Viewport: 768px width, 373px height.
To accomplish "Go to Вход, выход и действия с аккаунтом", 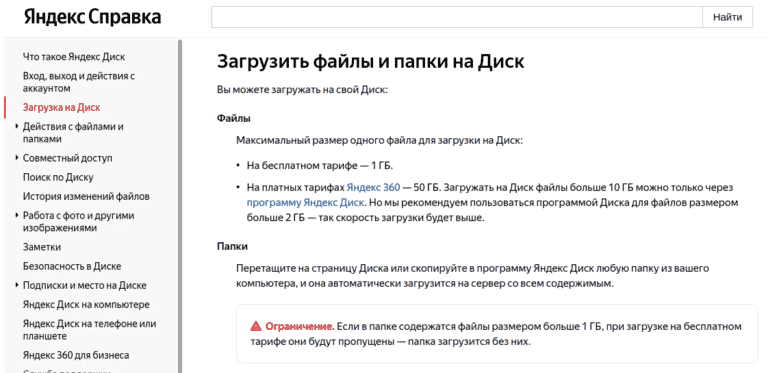I will 79,82.
